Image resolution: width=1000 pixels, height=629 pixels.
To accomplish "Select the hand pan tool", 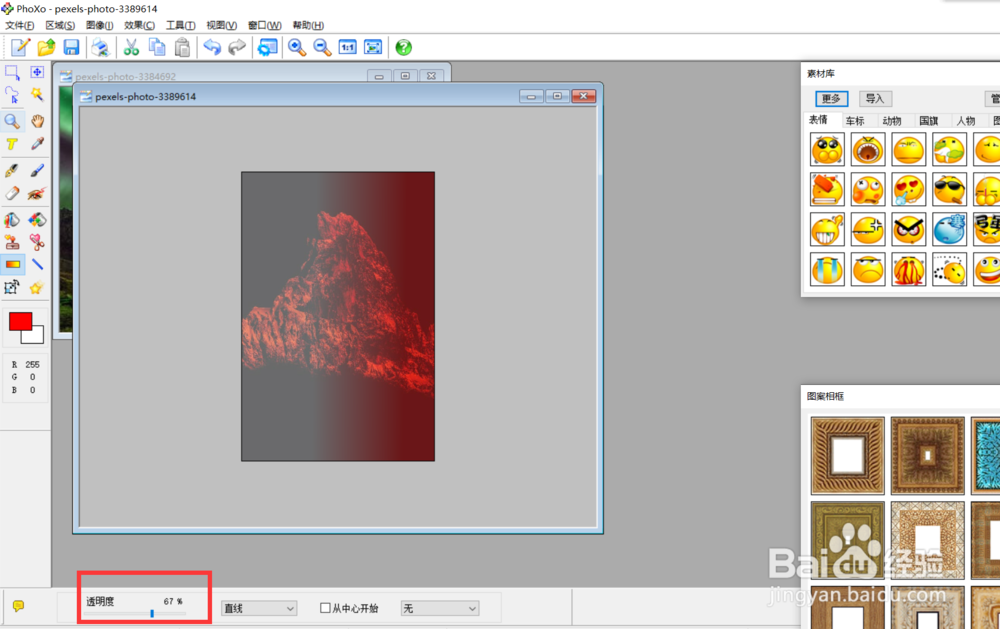I will [37, 121].
